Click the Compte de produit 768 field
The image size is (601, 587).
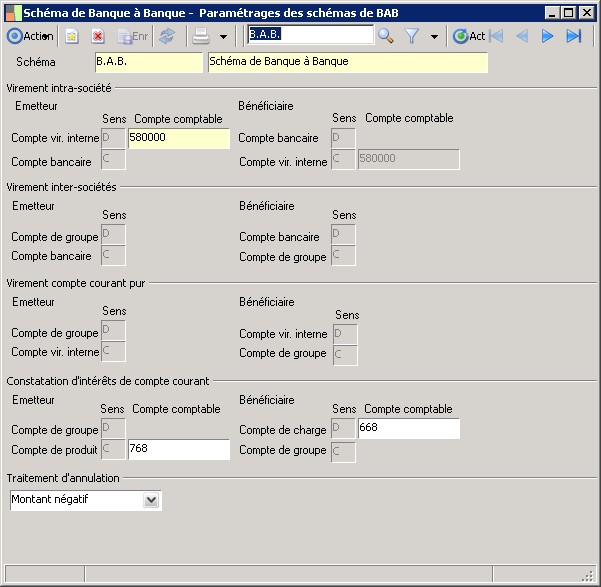tap(178, 450)
